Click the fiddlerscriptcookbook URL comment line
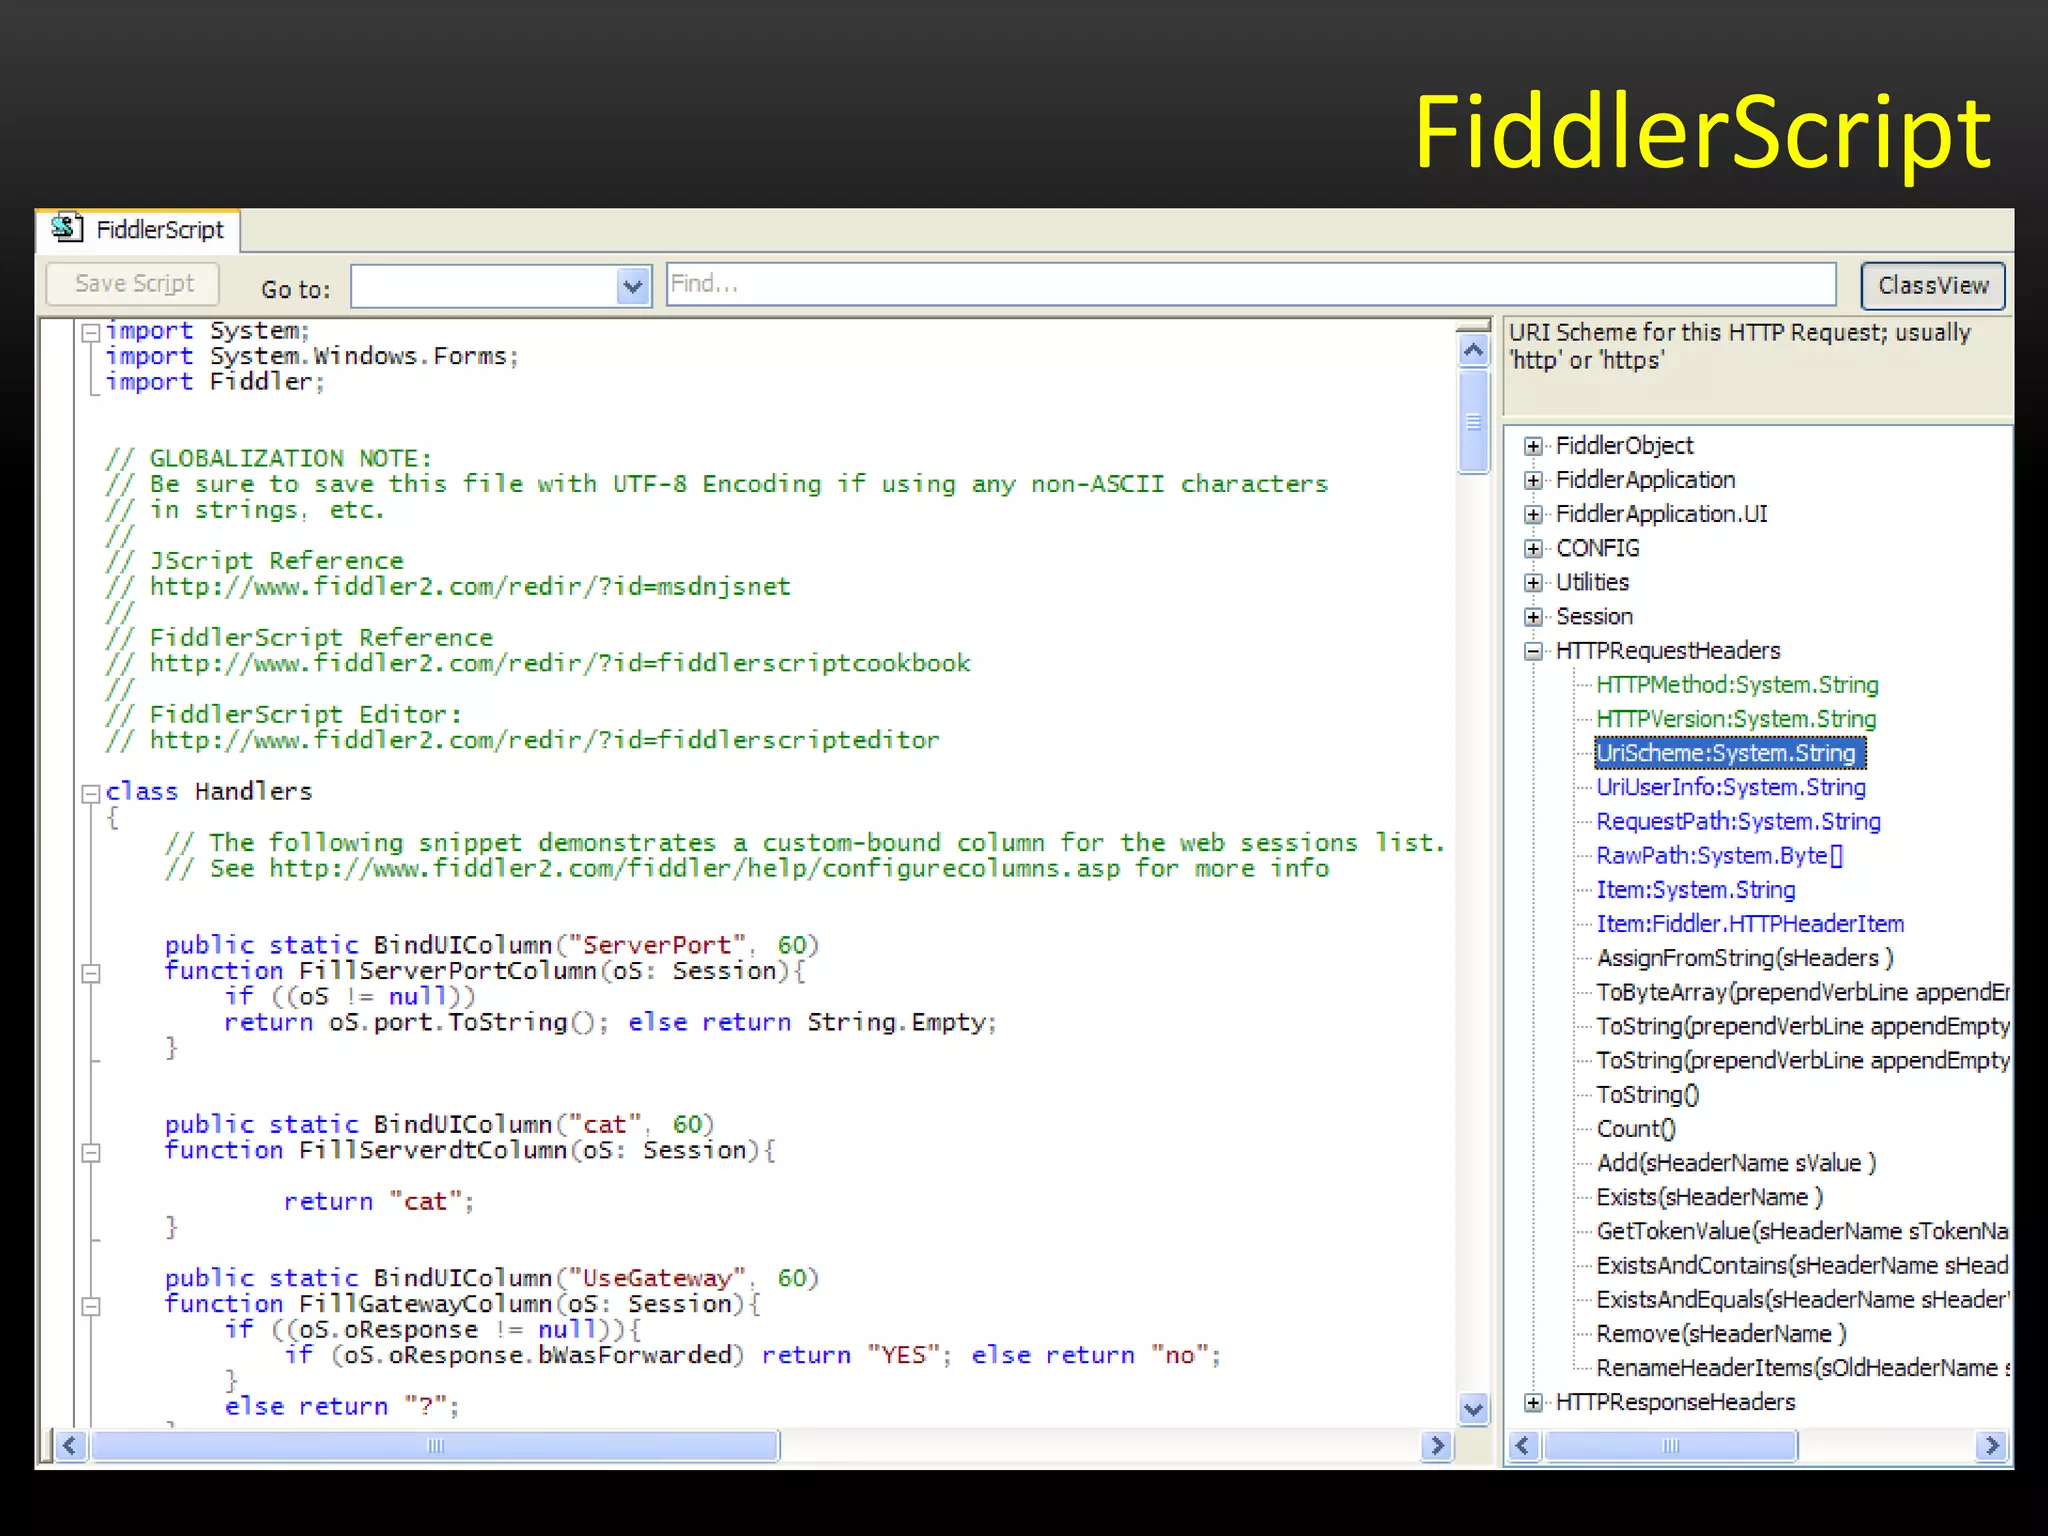 click(x=538, y=663)
